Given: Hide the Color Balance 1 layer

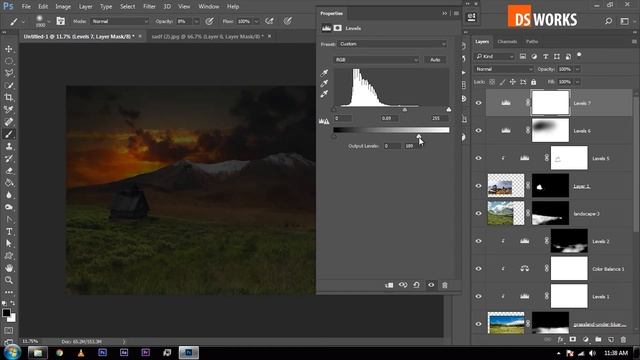Looking at the screenshot, I should coord(478,269).
